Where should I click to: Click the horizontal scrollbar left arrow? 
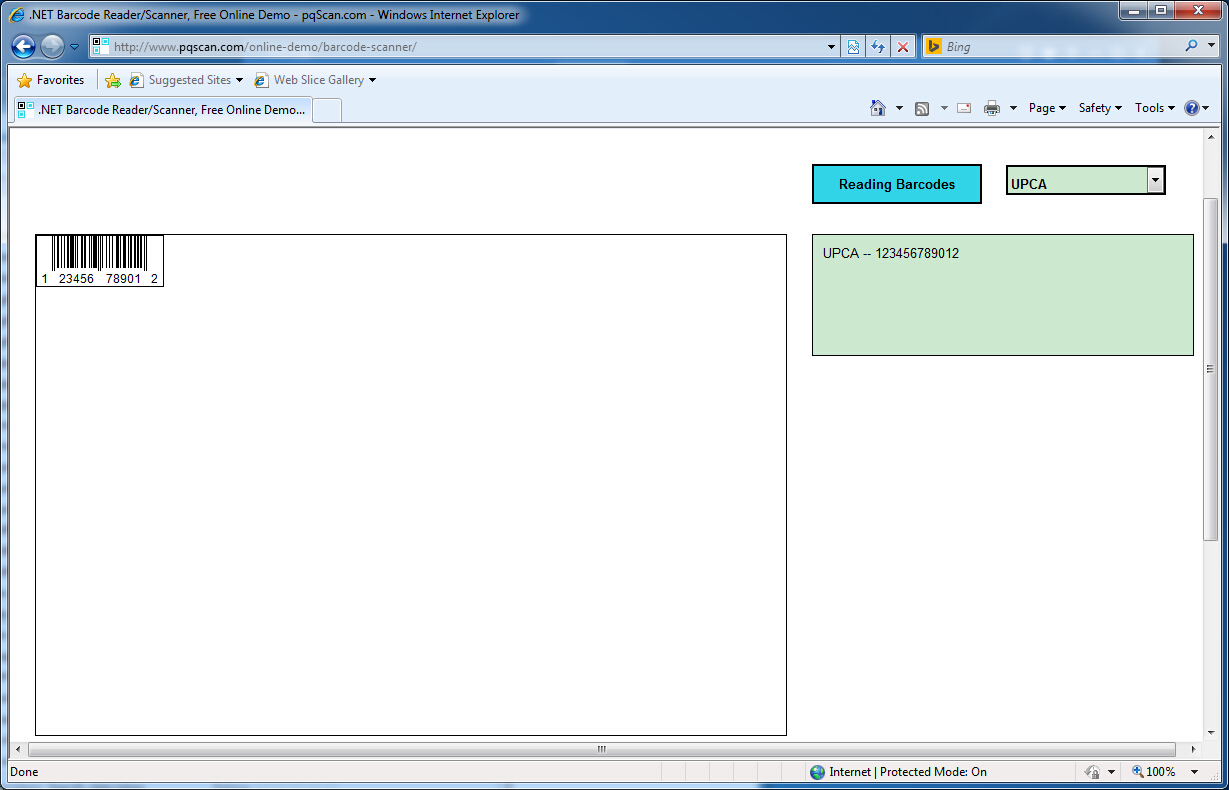point(17,749)
